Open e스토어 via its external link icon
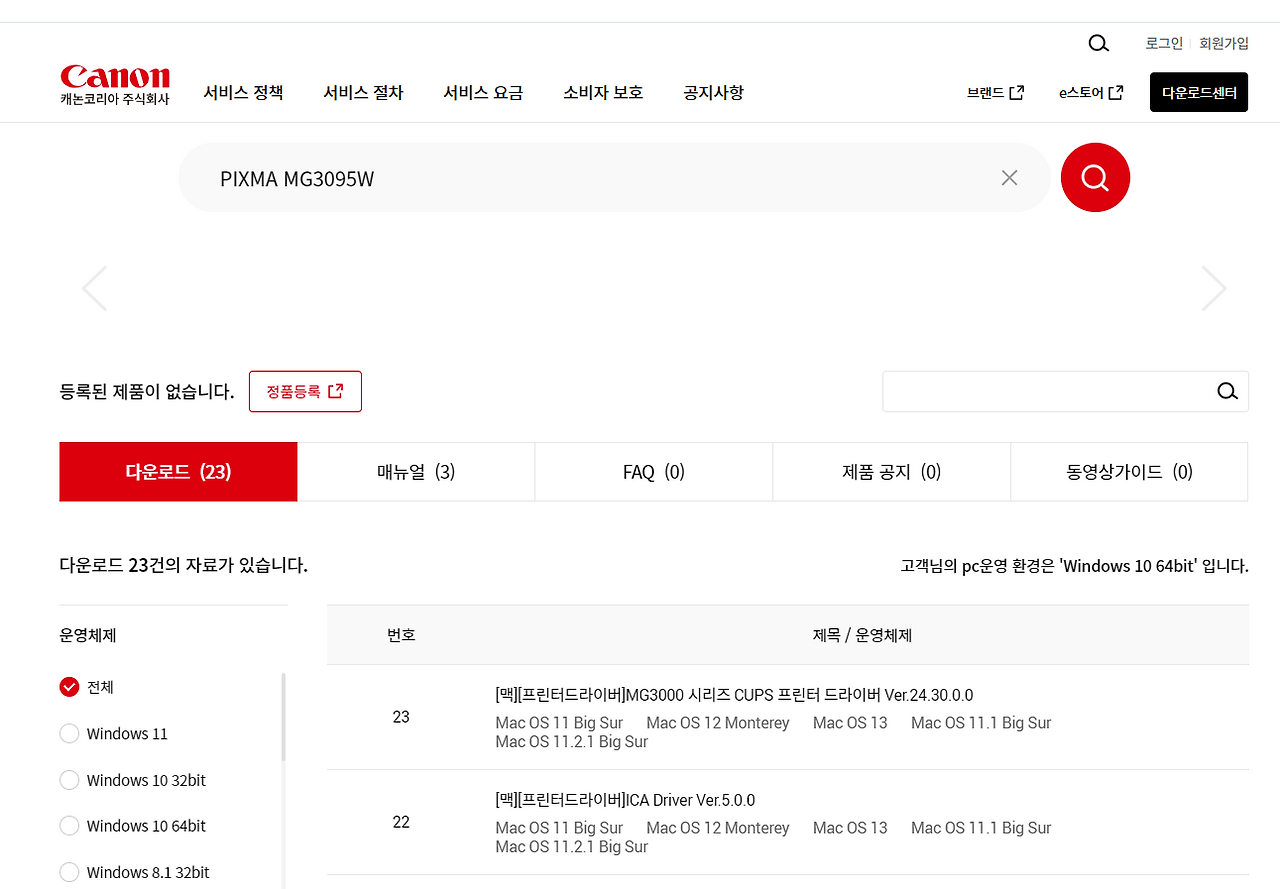Viewport: 1280px width, 889px height. pos(1116,91)
